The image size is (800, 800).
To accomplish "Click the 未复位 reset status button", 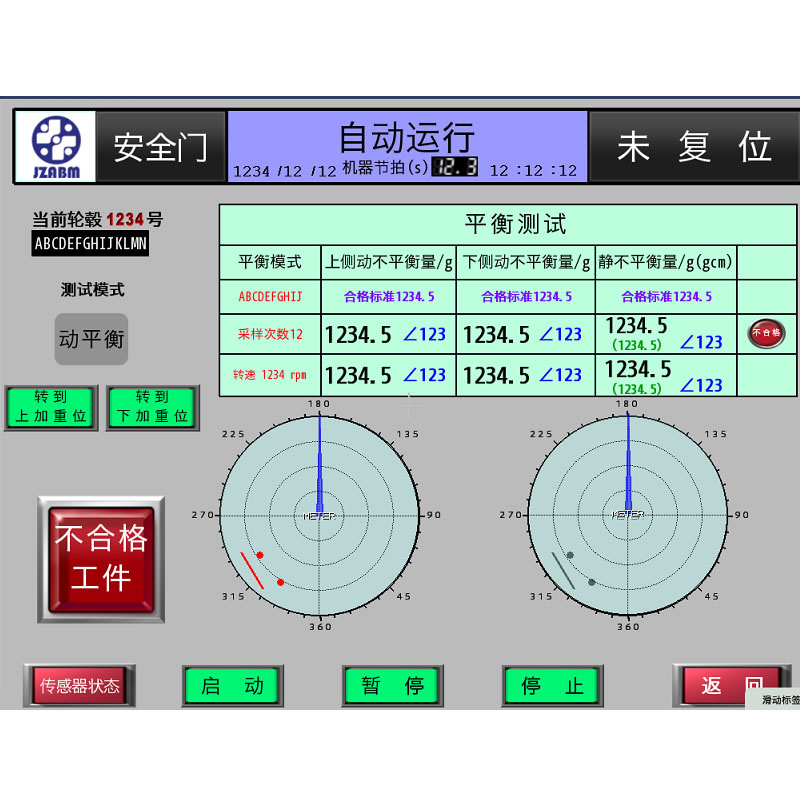I will [x=693, y=147].
